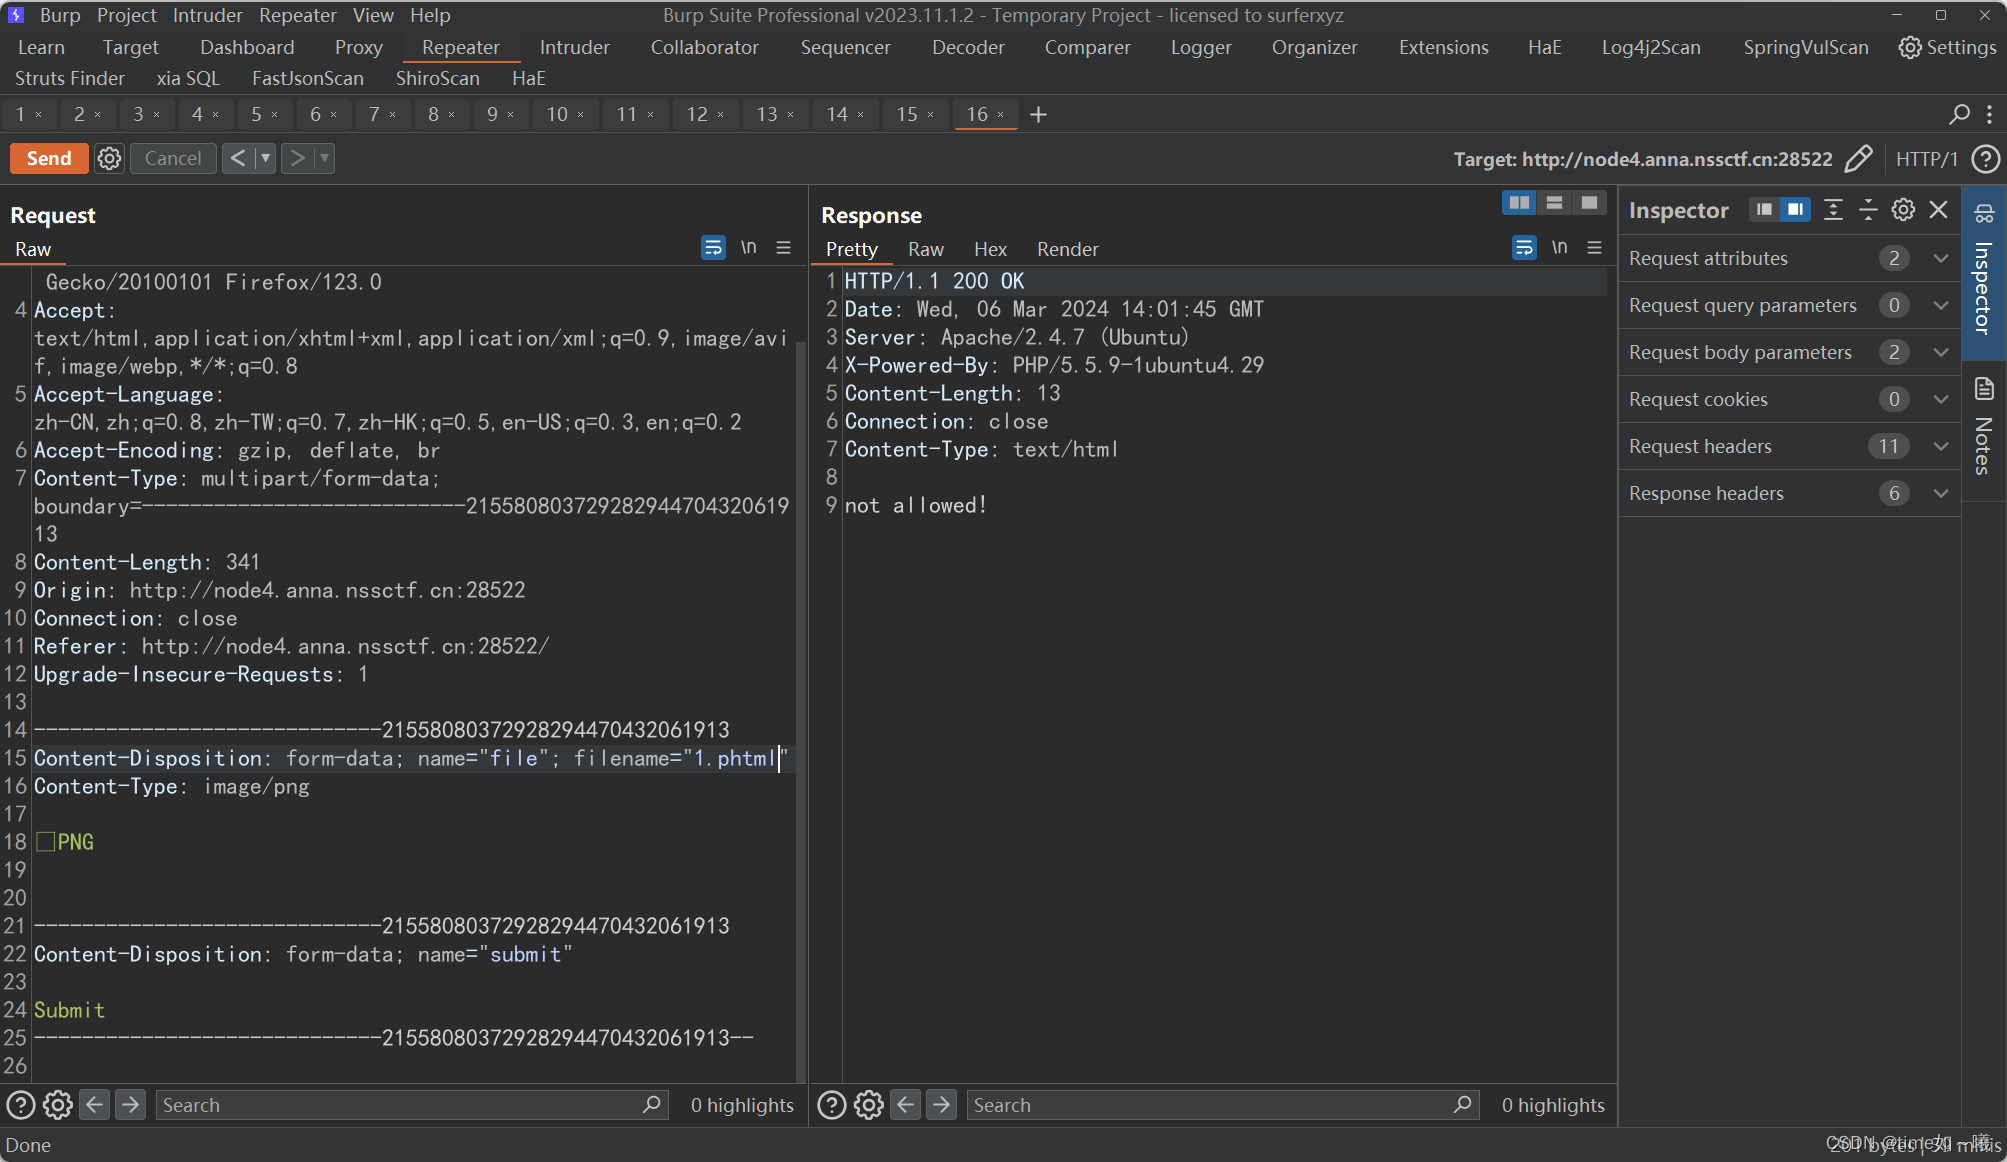The image size is (2007, 1162).
Task: Jump to previous request search match
Action: point(95,1104)
